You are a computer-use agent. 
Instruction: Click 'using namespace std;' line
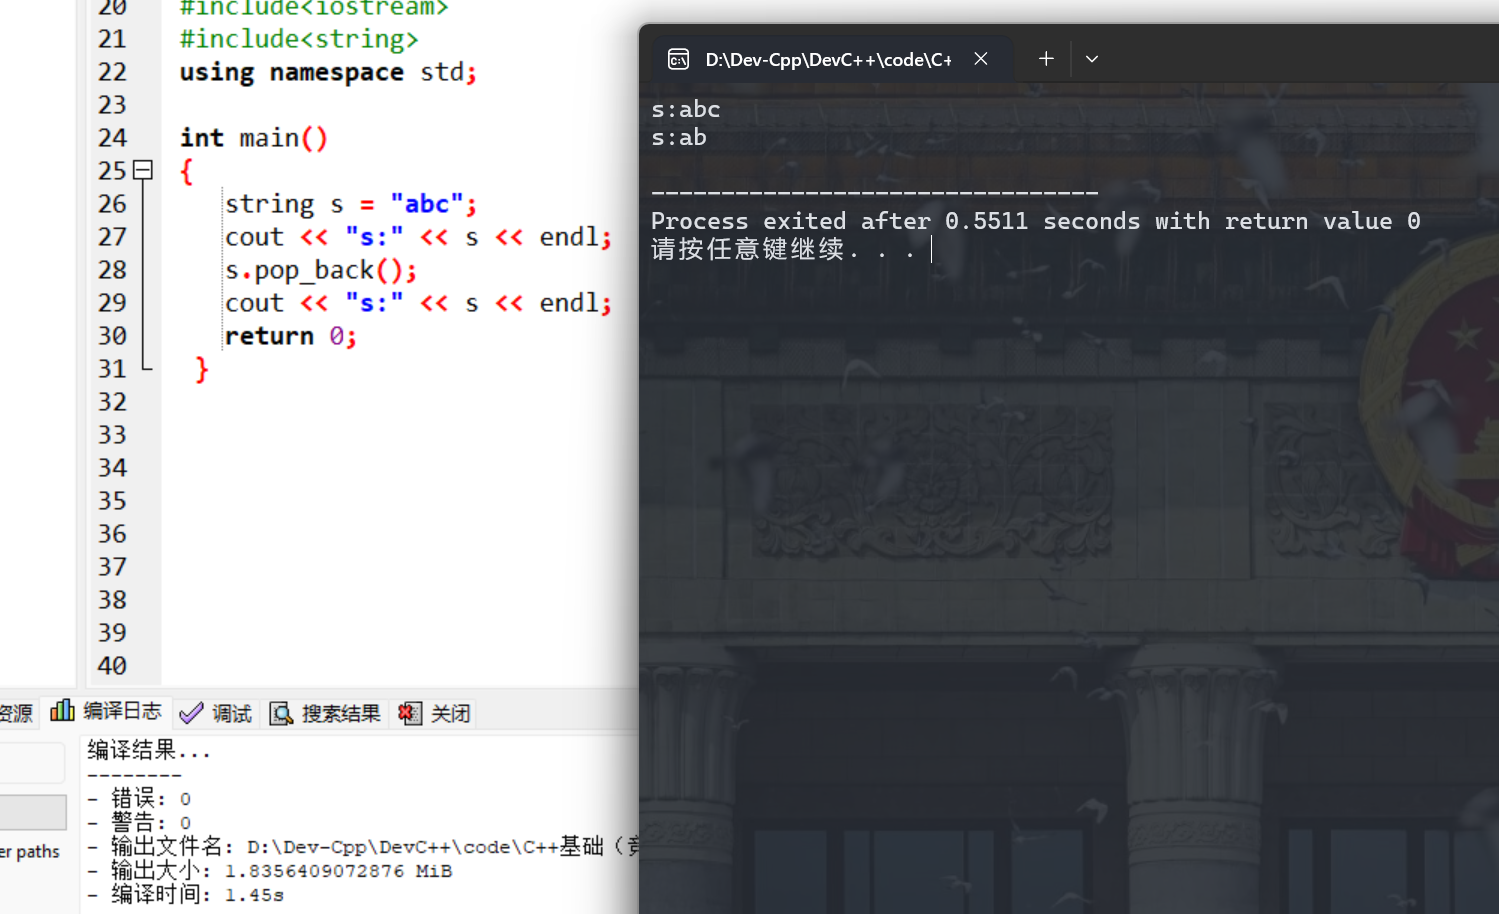(x=328, y=72)
